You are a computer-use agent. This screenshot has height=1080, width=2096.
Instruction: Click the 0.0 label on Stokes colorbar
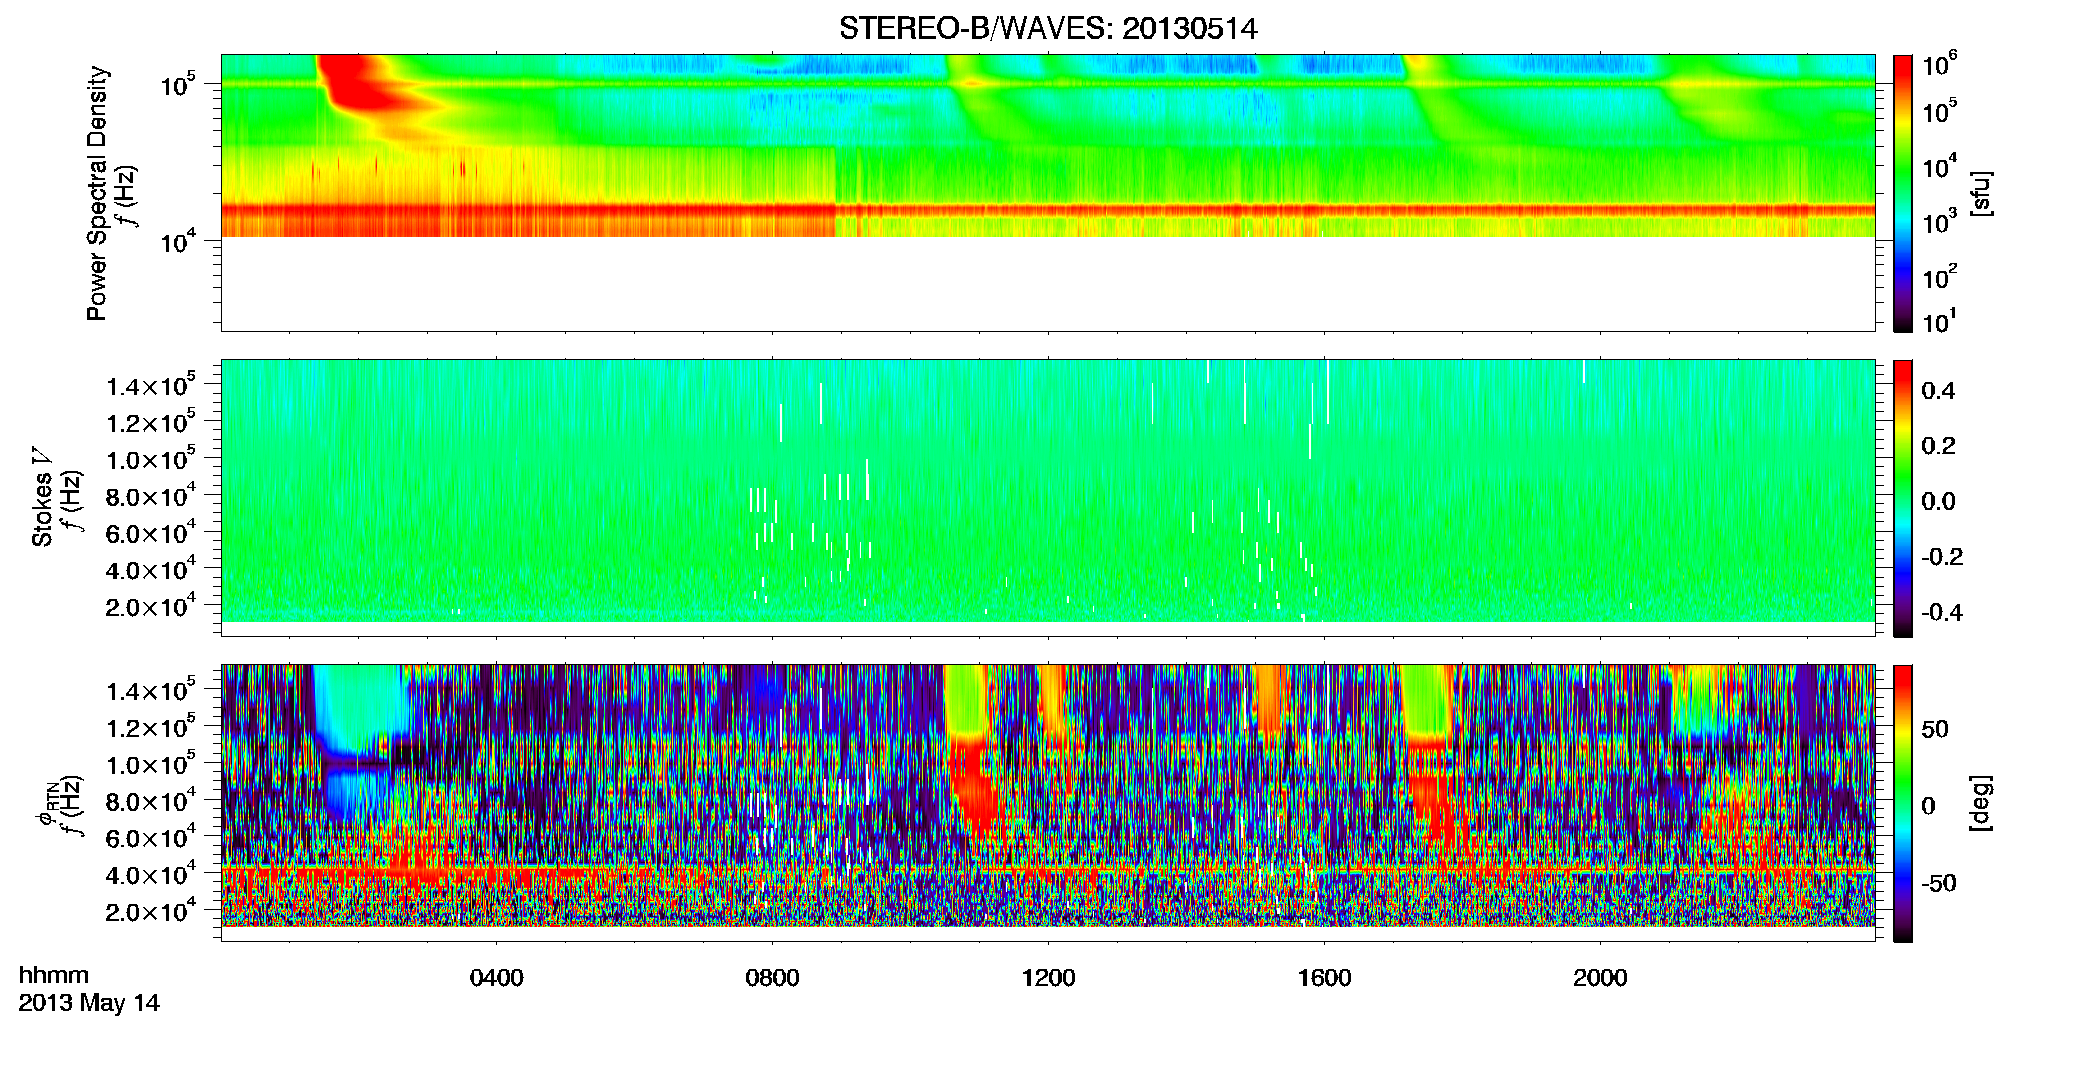(1938, 502)
